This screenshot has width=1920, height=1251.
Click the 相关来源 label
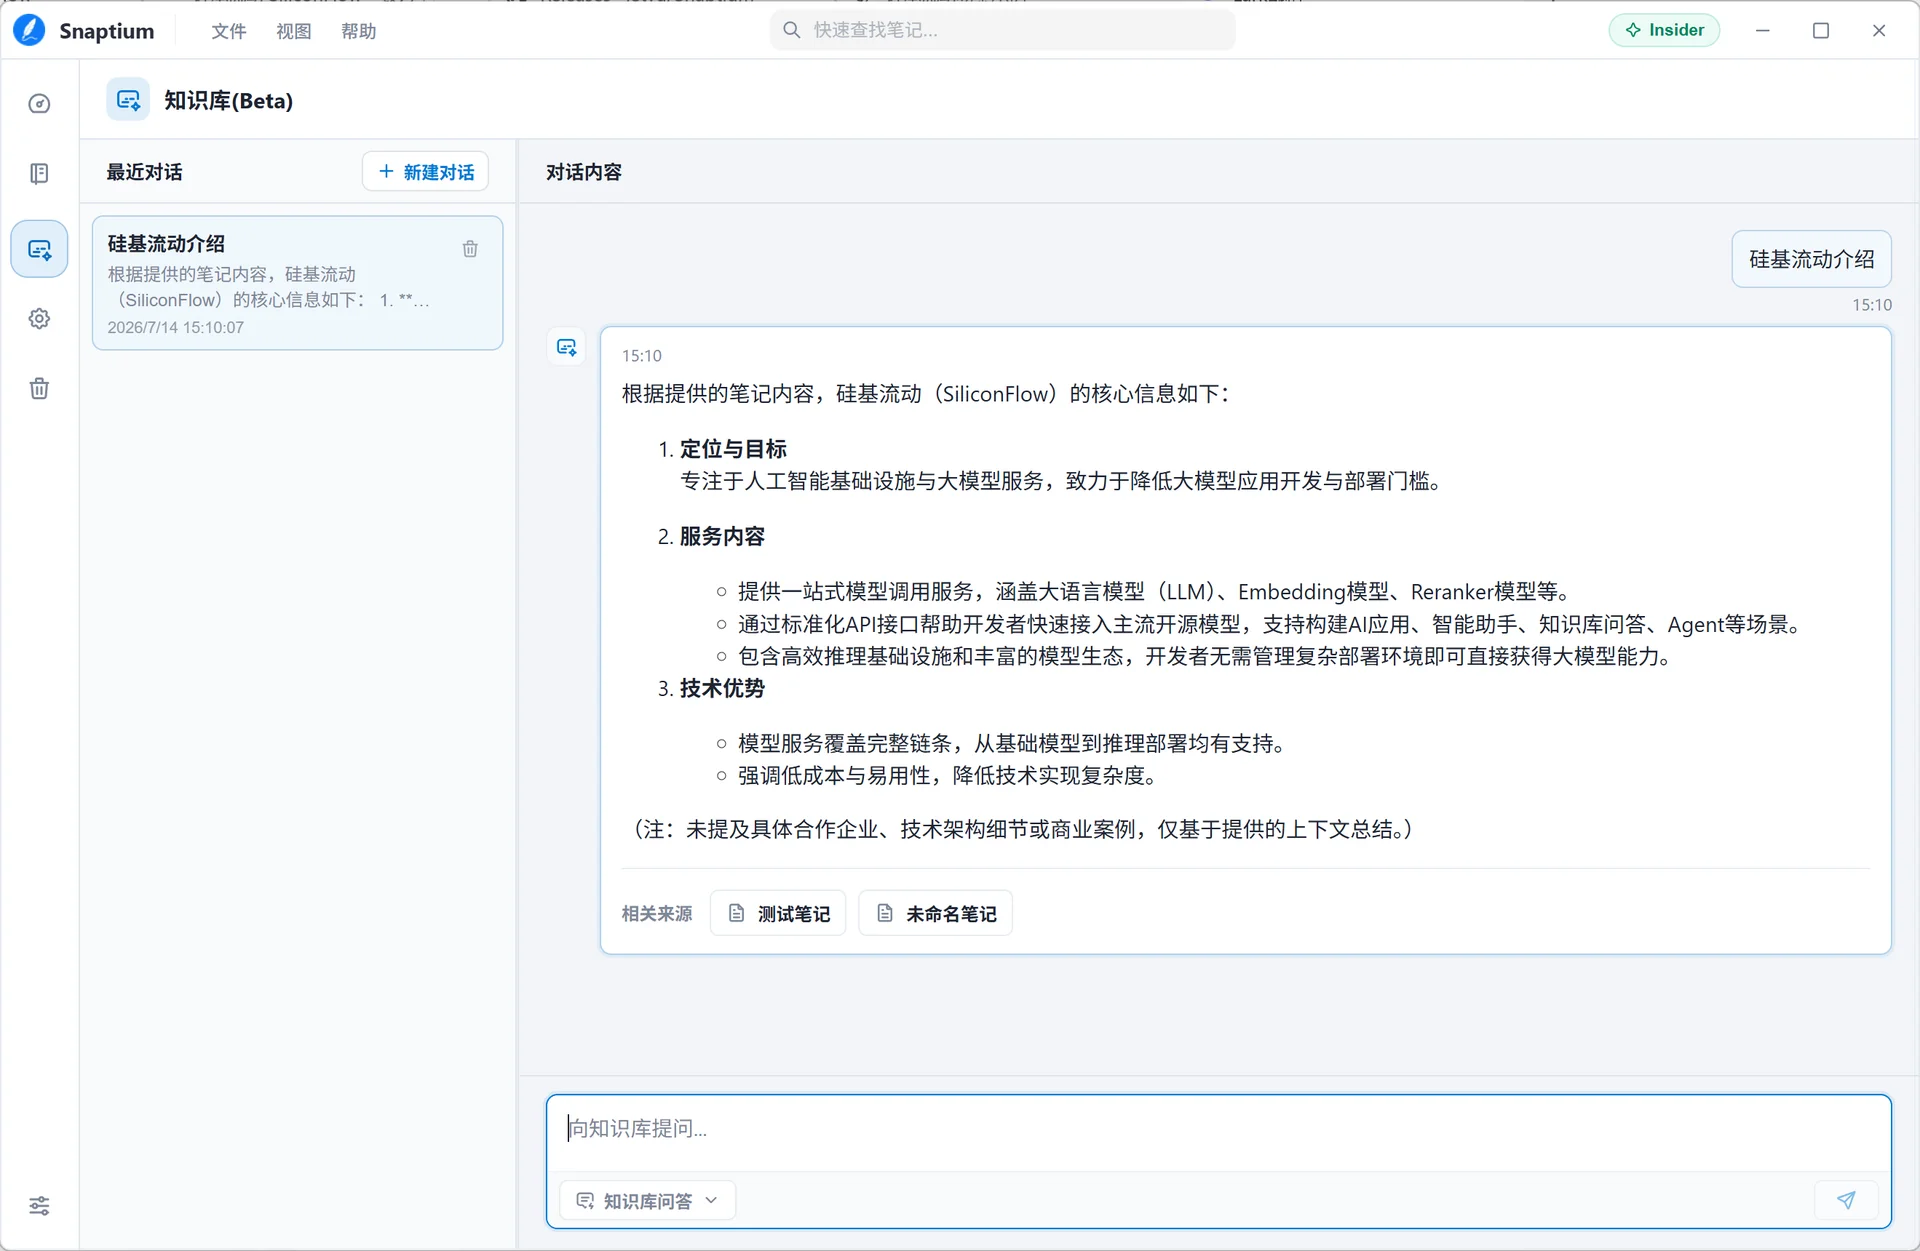pyautogui.click(x=657, y=914)
